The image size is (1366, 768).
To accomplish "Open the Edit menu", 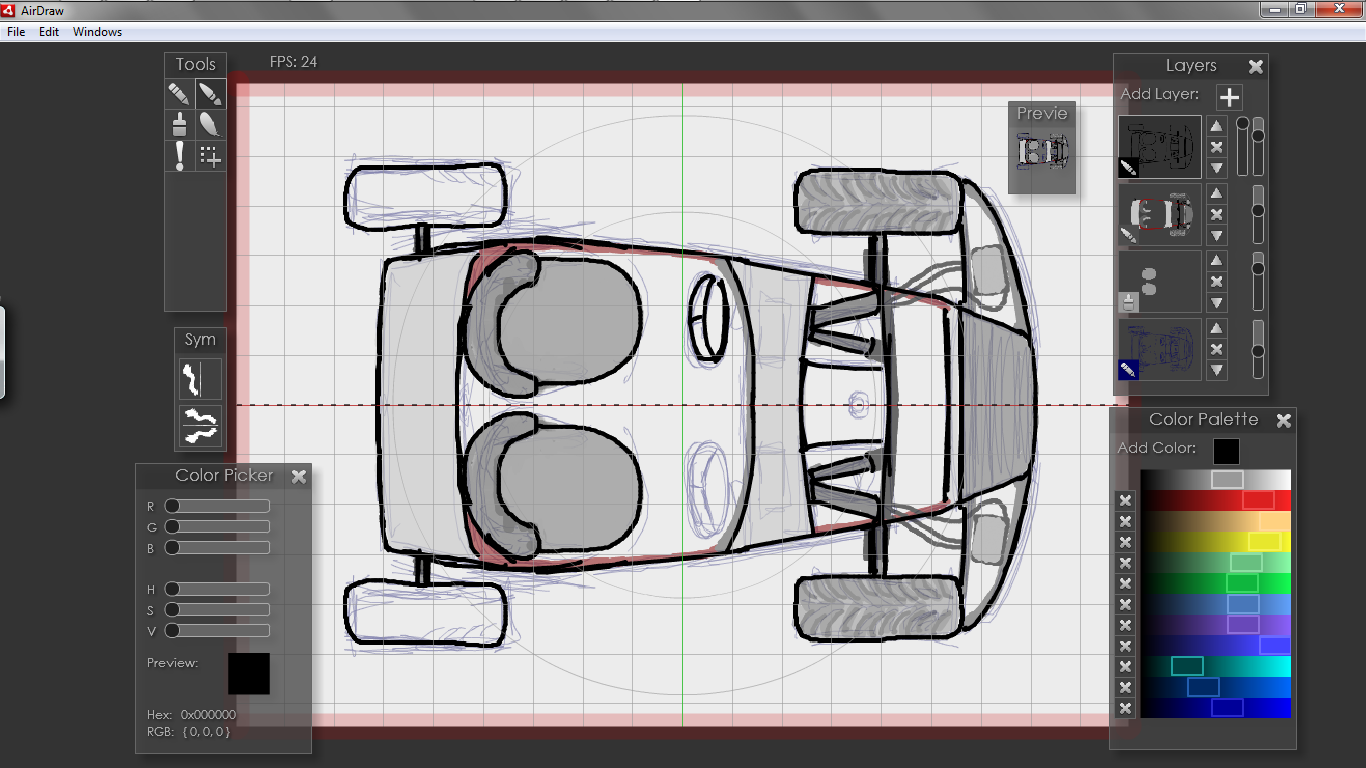I will click(48, 31).
